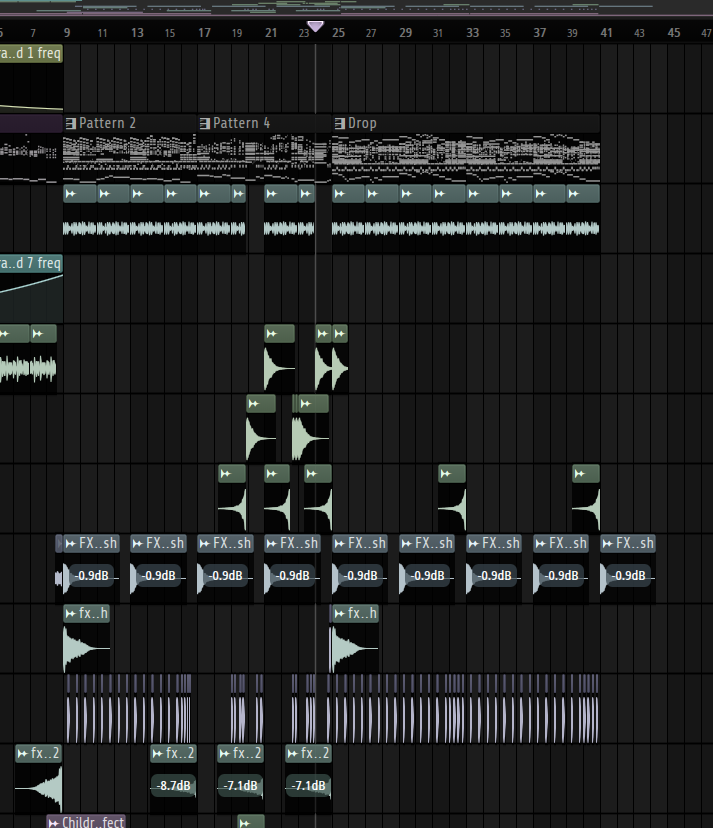Click -7.1dB label of fx..2 clip near bar 22
The width and height of the screenshot is (713, 828).
coord(308,786)
